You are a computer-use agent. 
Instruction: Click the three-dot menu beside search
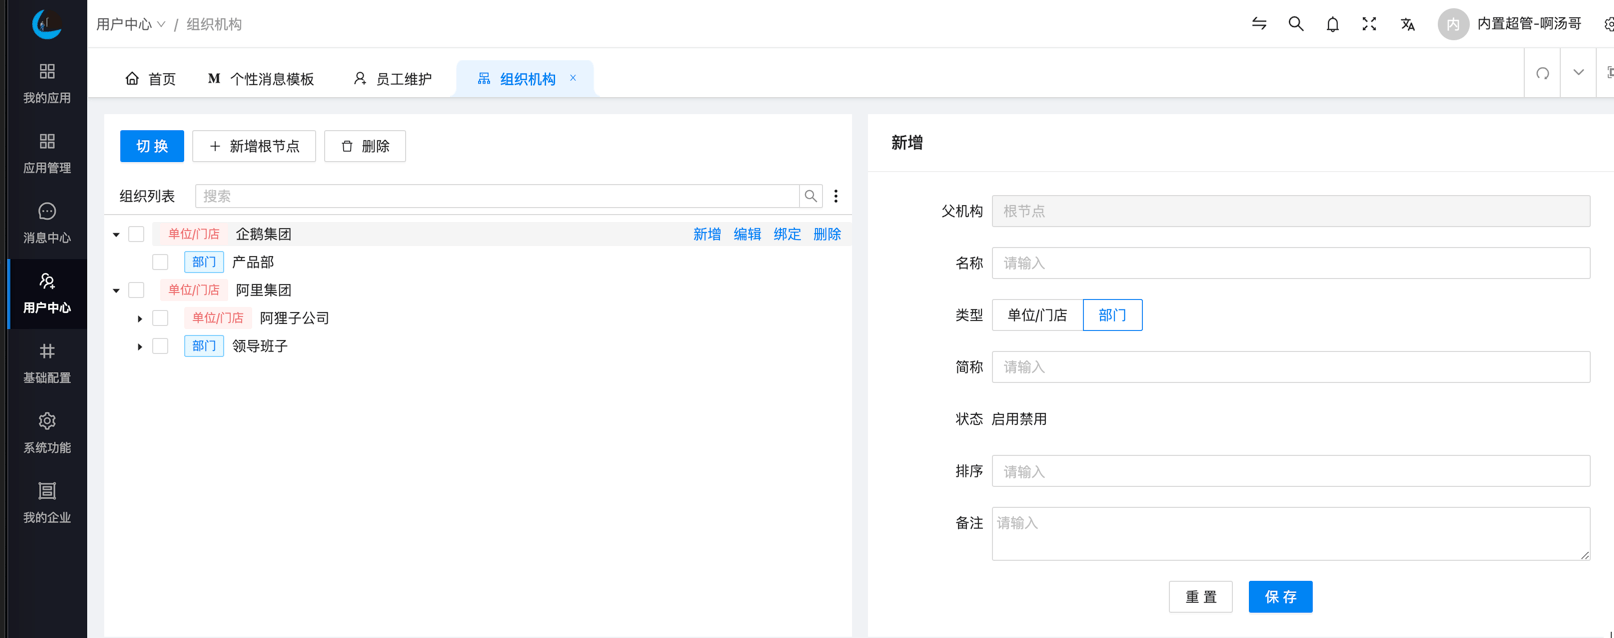(x=836, y=196)
